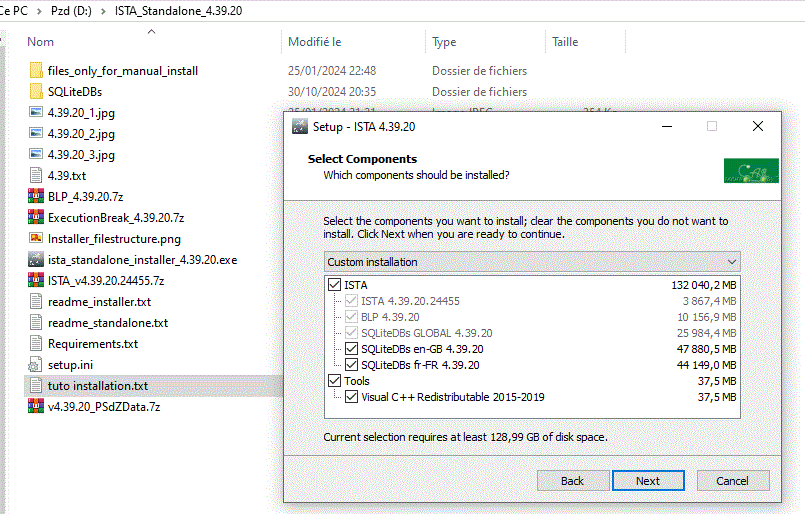This screenshot has width=805, height=514.
Task: Uncheck the SQLiteDBs en-GB 4.39.20 component
Action: 351,349
